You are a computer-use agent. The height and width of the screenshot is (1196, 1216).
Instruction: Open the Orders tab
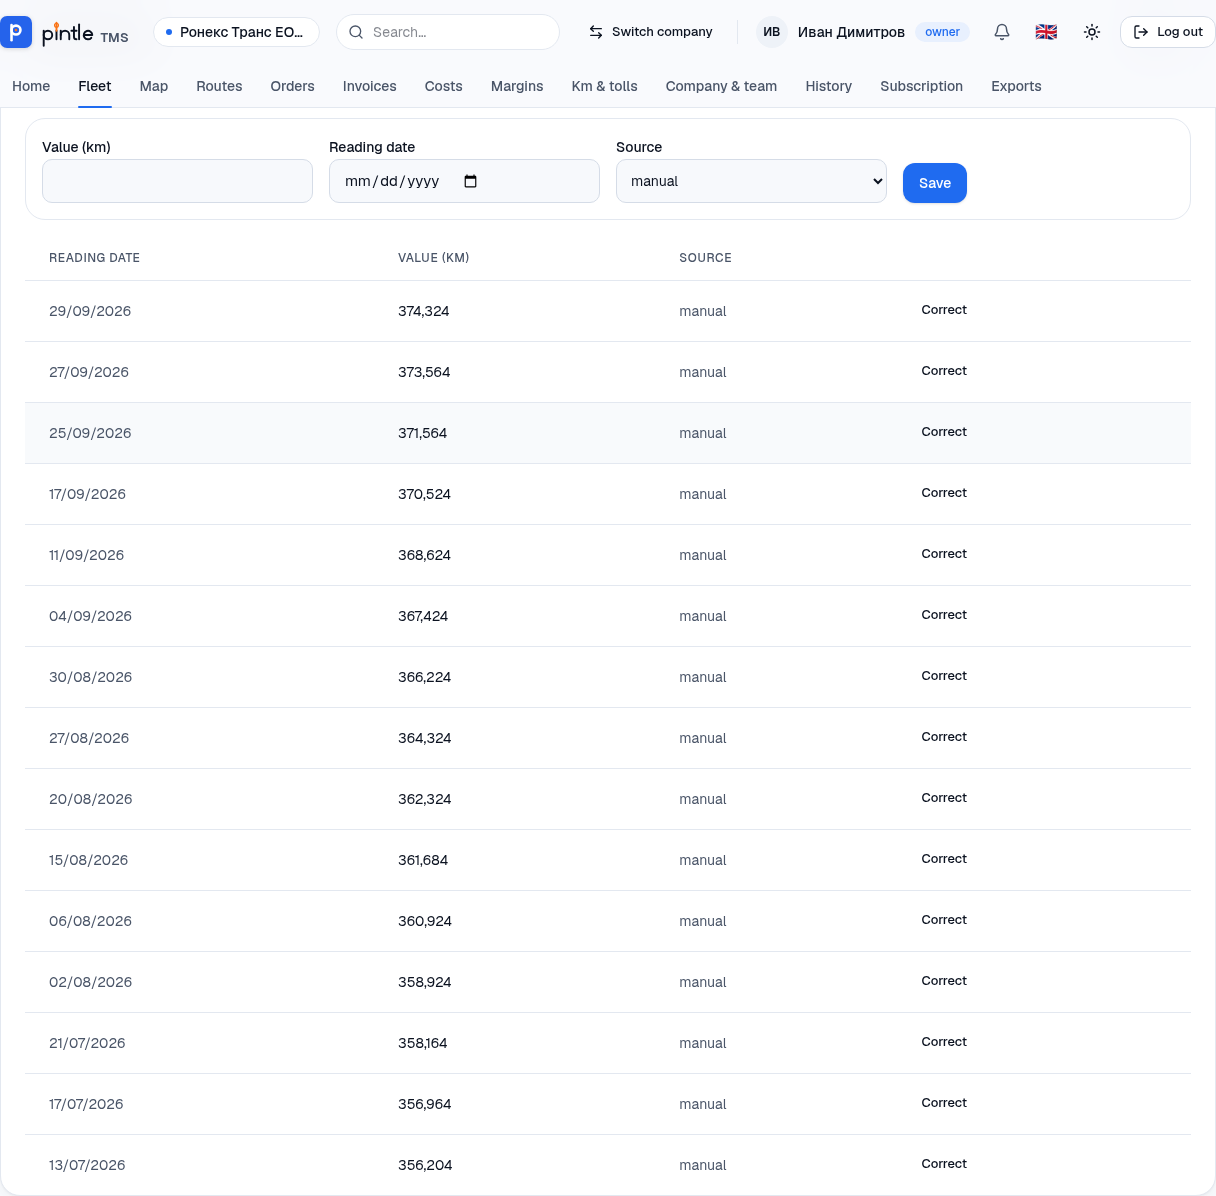(293, 86)
